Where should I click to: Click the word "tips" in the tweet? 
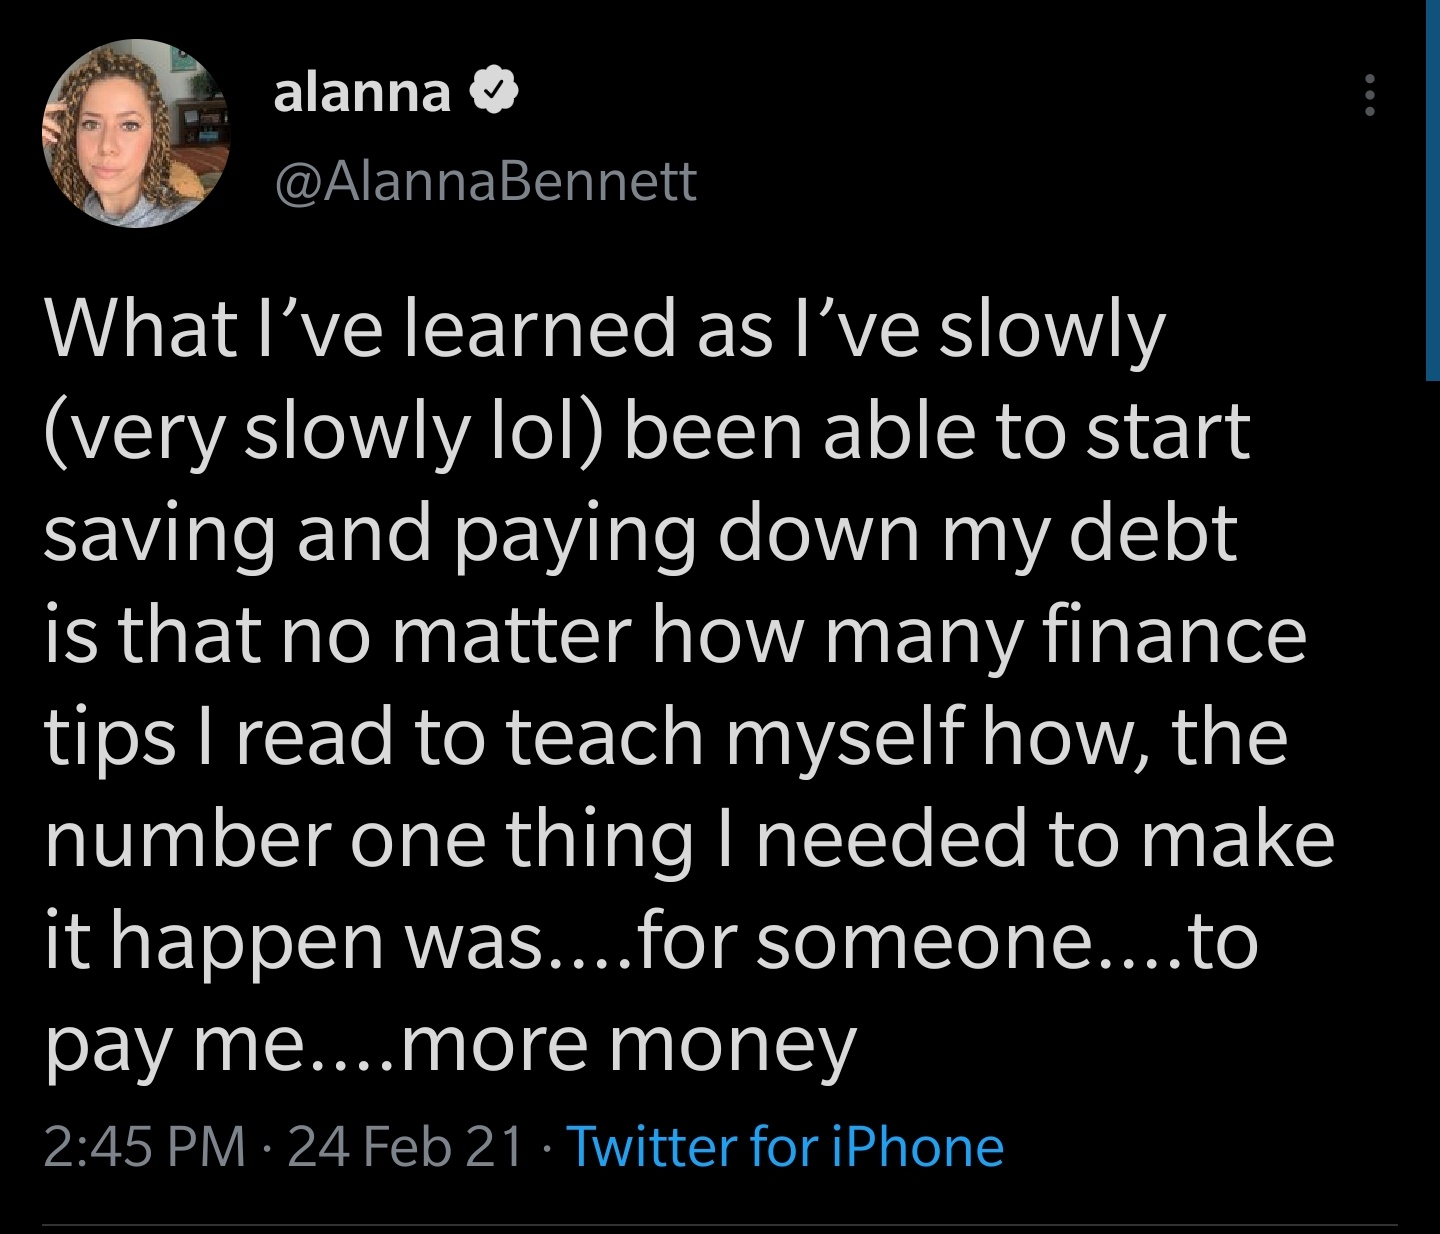pyautogui.click(x=110, y=737)
